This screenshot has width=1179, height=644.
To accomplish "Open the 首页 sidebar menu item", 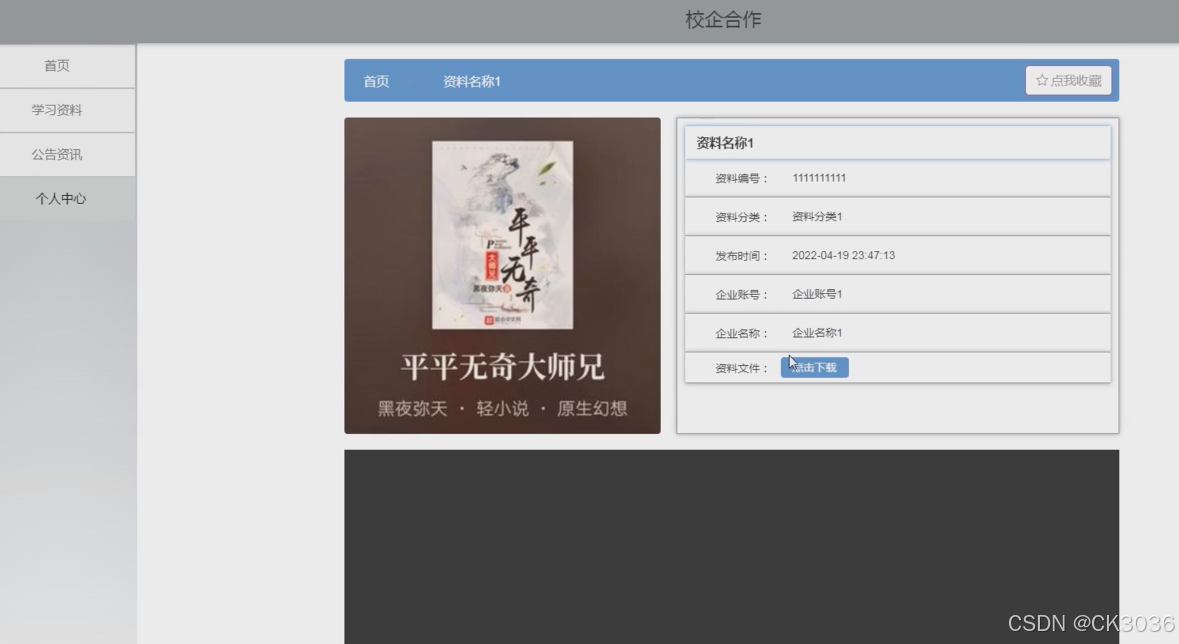I will (68, 65).
